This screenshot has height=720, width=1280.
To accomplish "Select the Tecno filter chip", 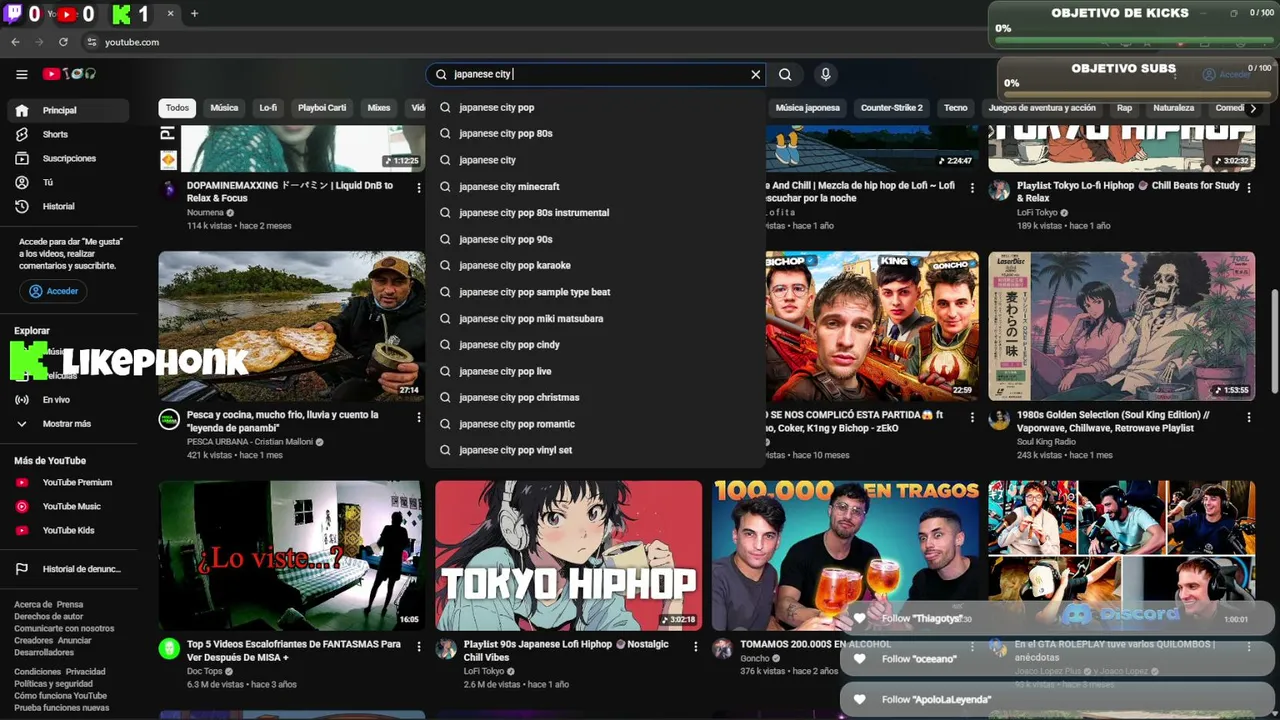I will 956,108.
